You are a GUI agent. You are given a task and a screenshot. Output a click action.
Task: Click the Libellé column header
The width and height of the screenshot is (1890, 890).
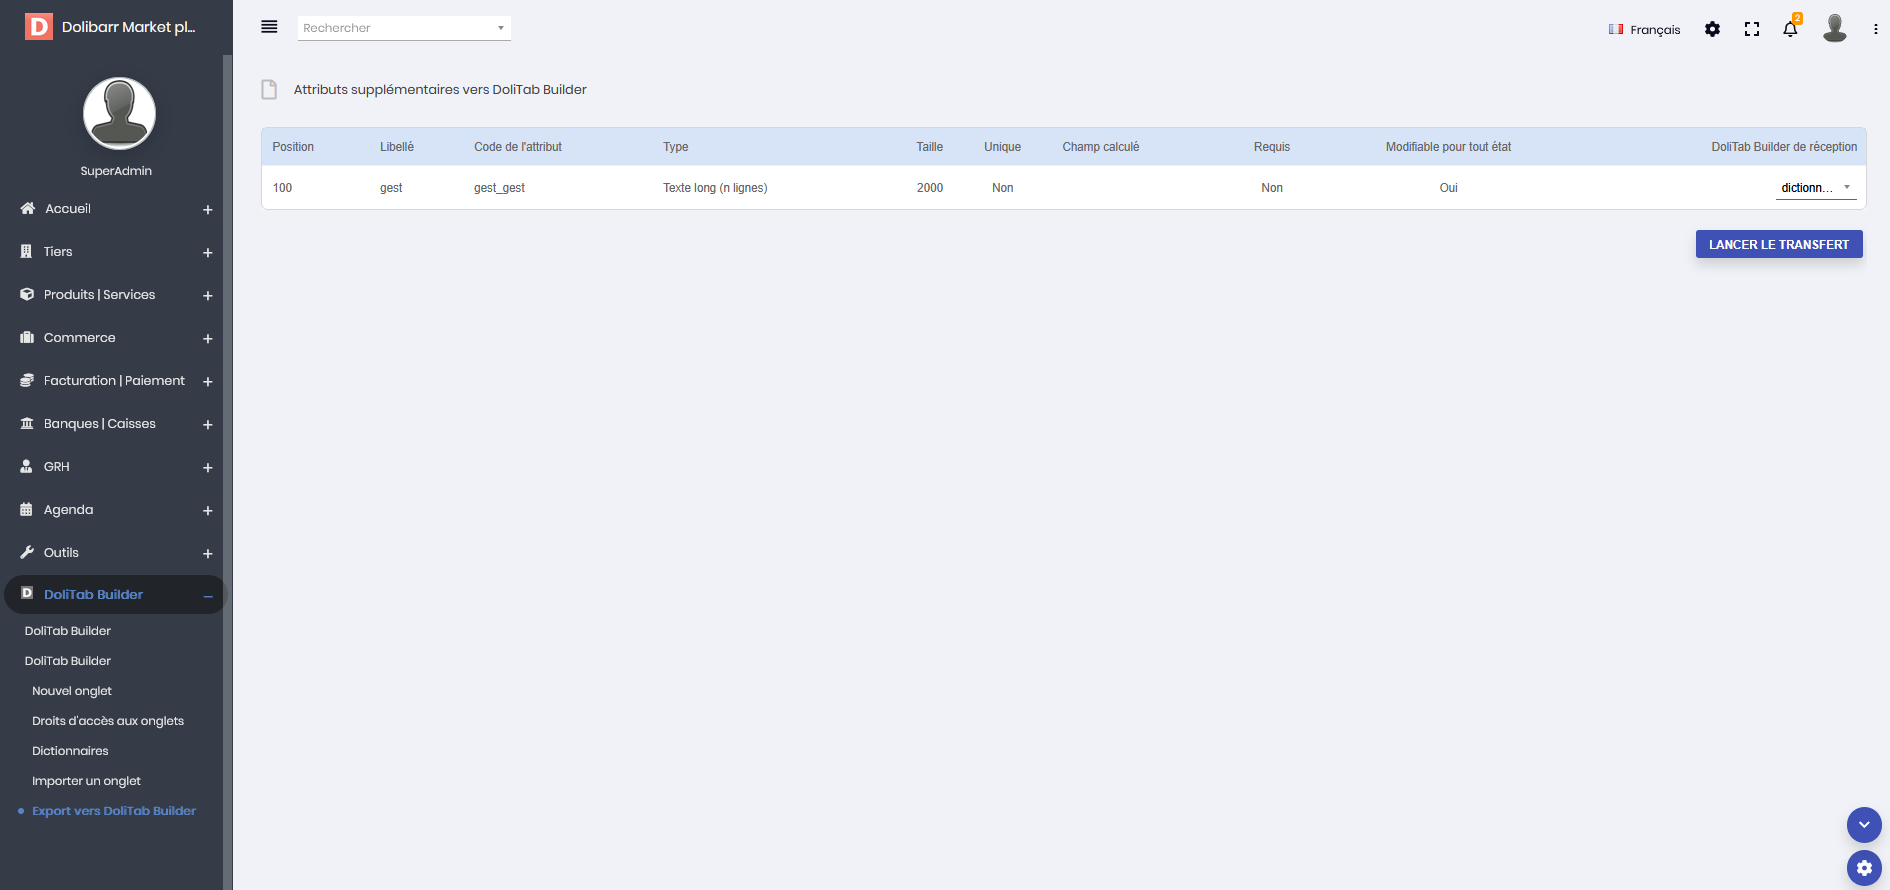397,147
